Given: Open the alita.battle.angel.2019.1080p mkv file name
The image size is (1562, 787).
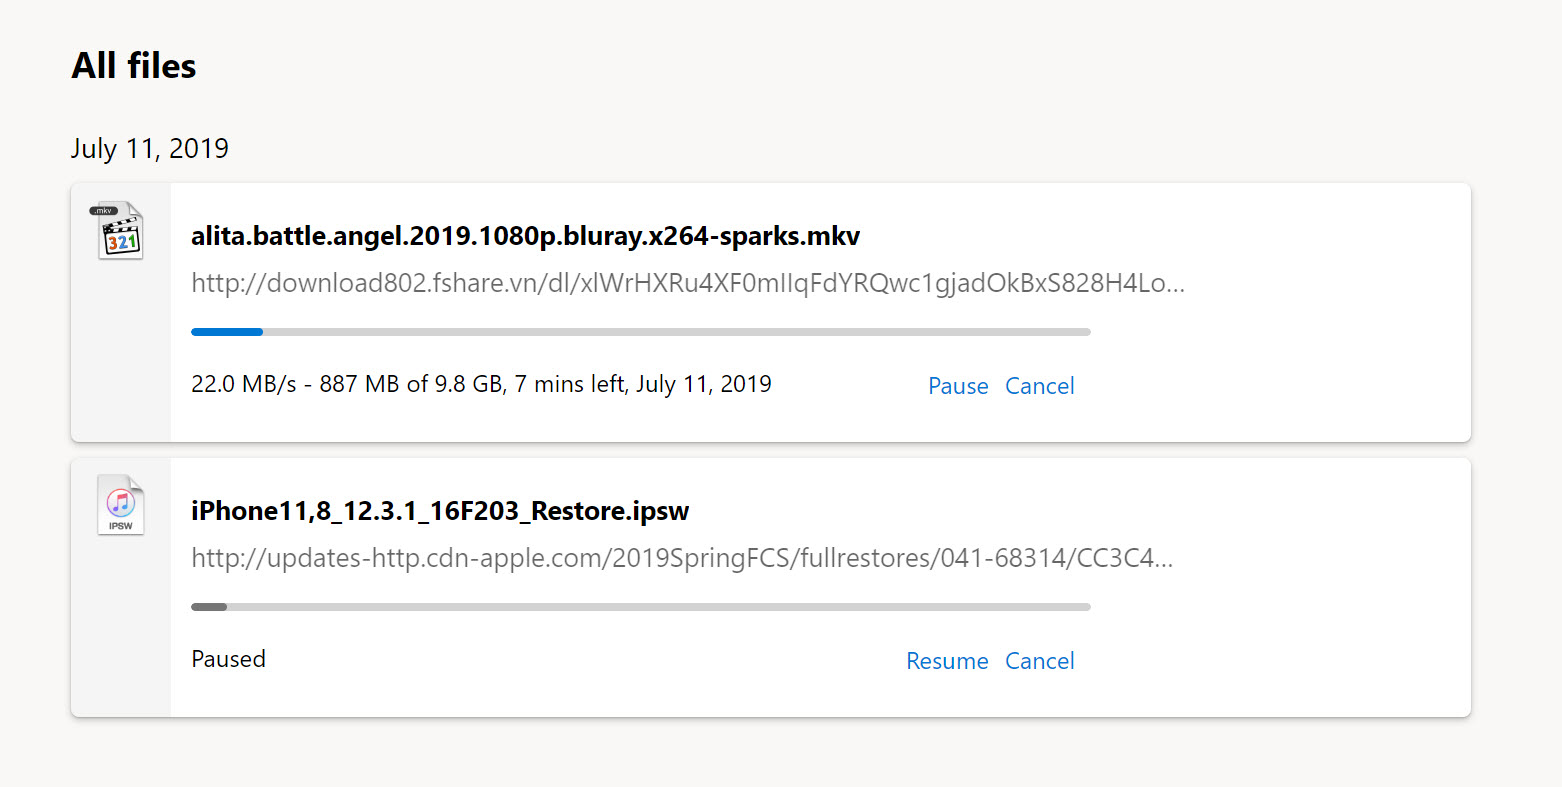Looking at the screenshot, I should [525, 236].
